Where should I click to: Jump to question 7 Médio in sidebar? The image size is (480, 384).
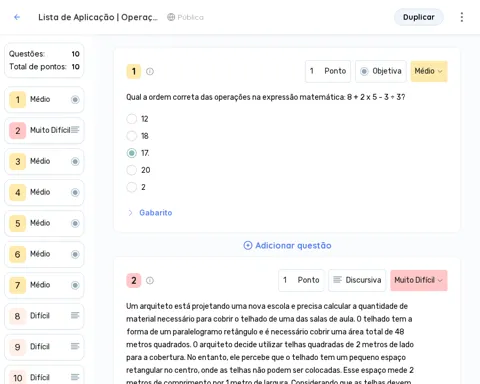(x=44, y=285)
